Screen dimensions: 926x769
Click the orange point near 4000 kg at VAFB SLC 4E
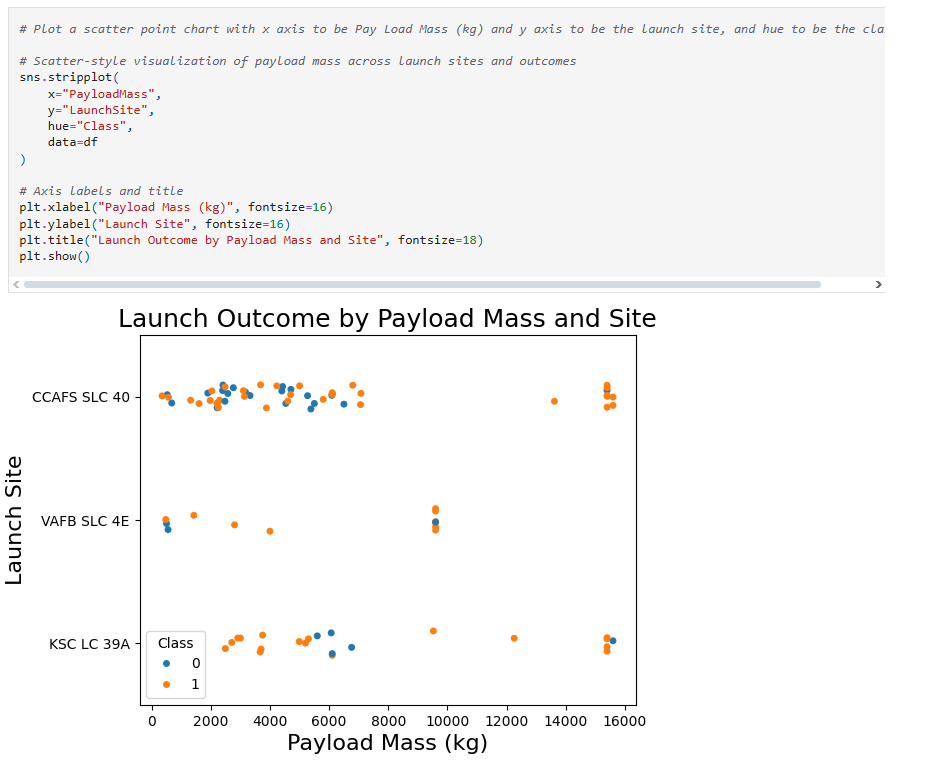(x=270, y=532)
